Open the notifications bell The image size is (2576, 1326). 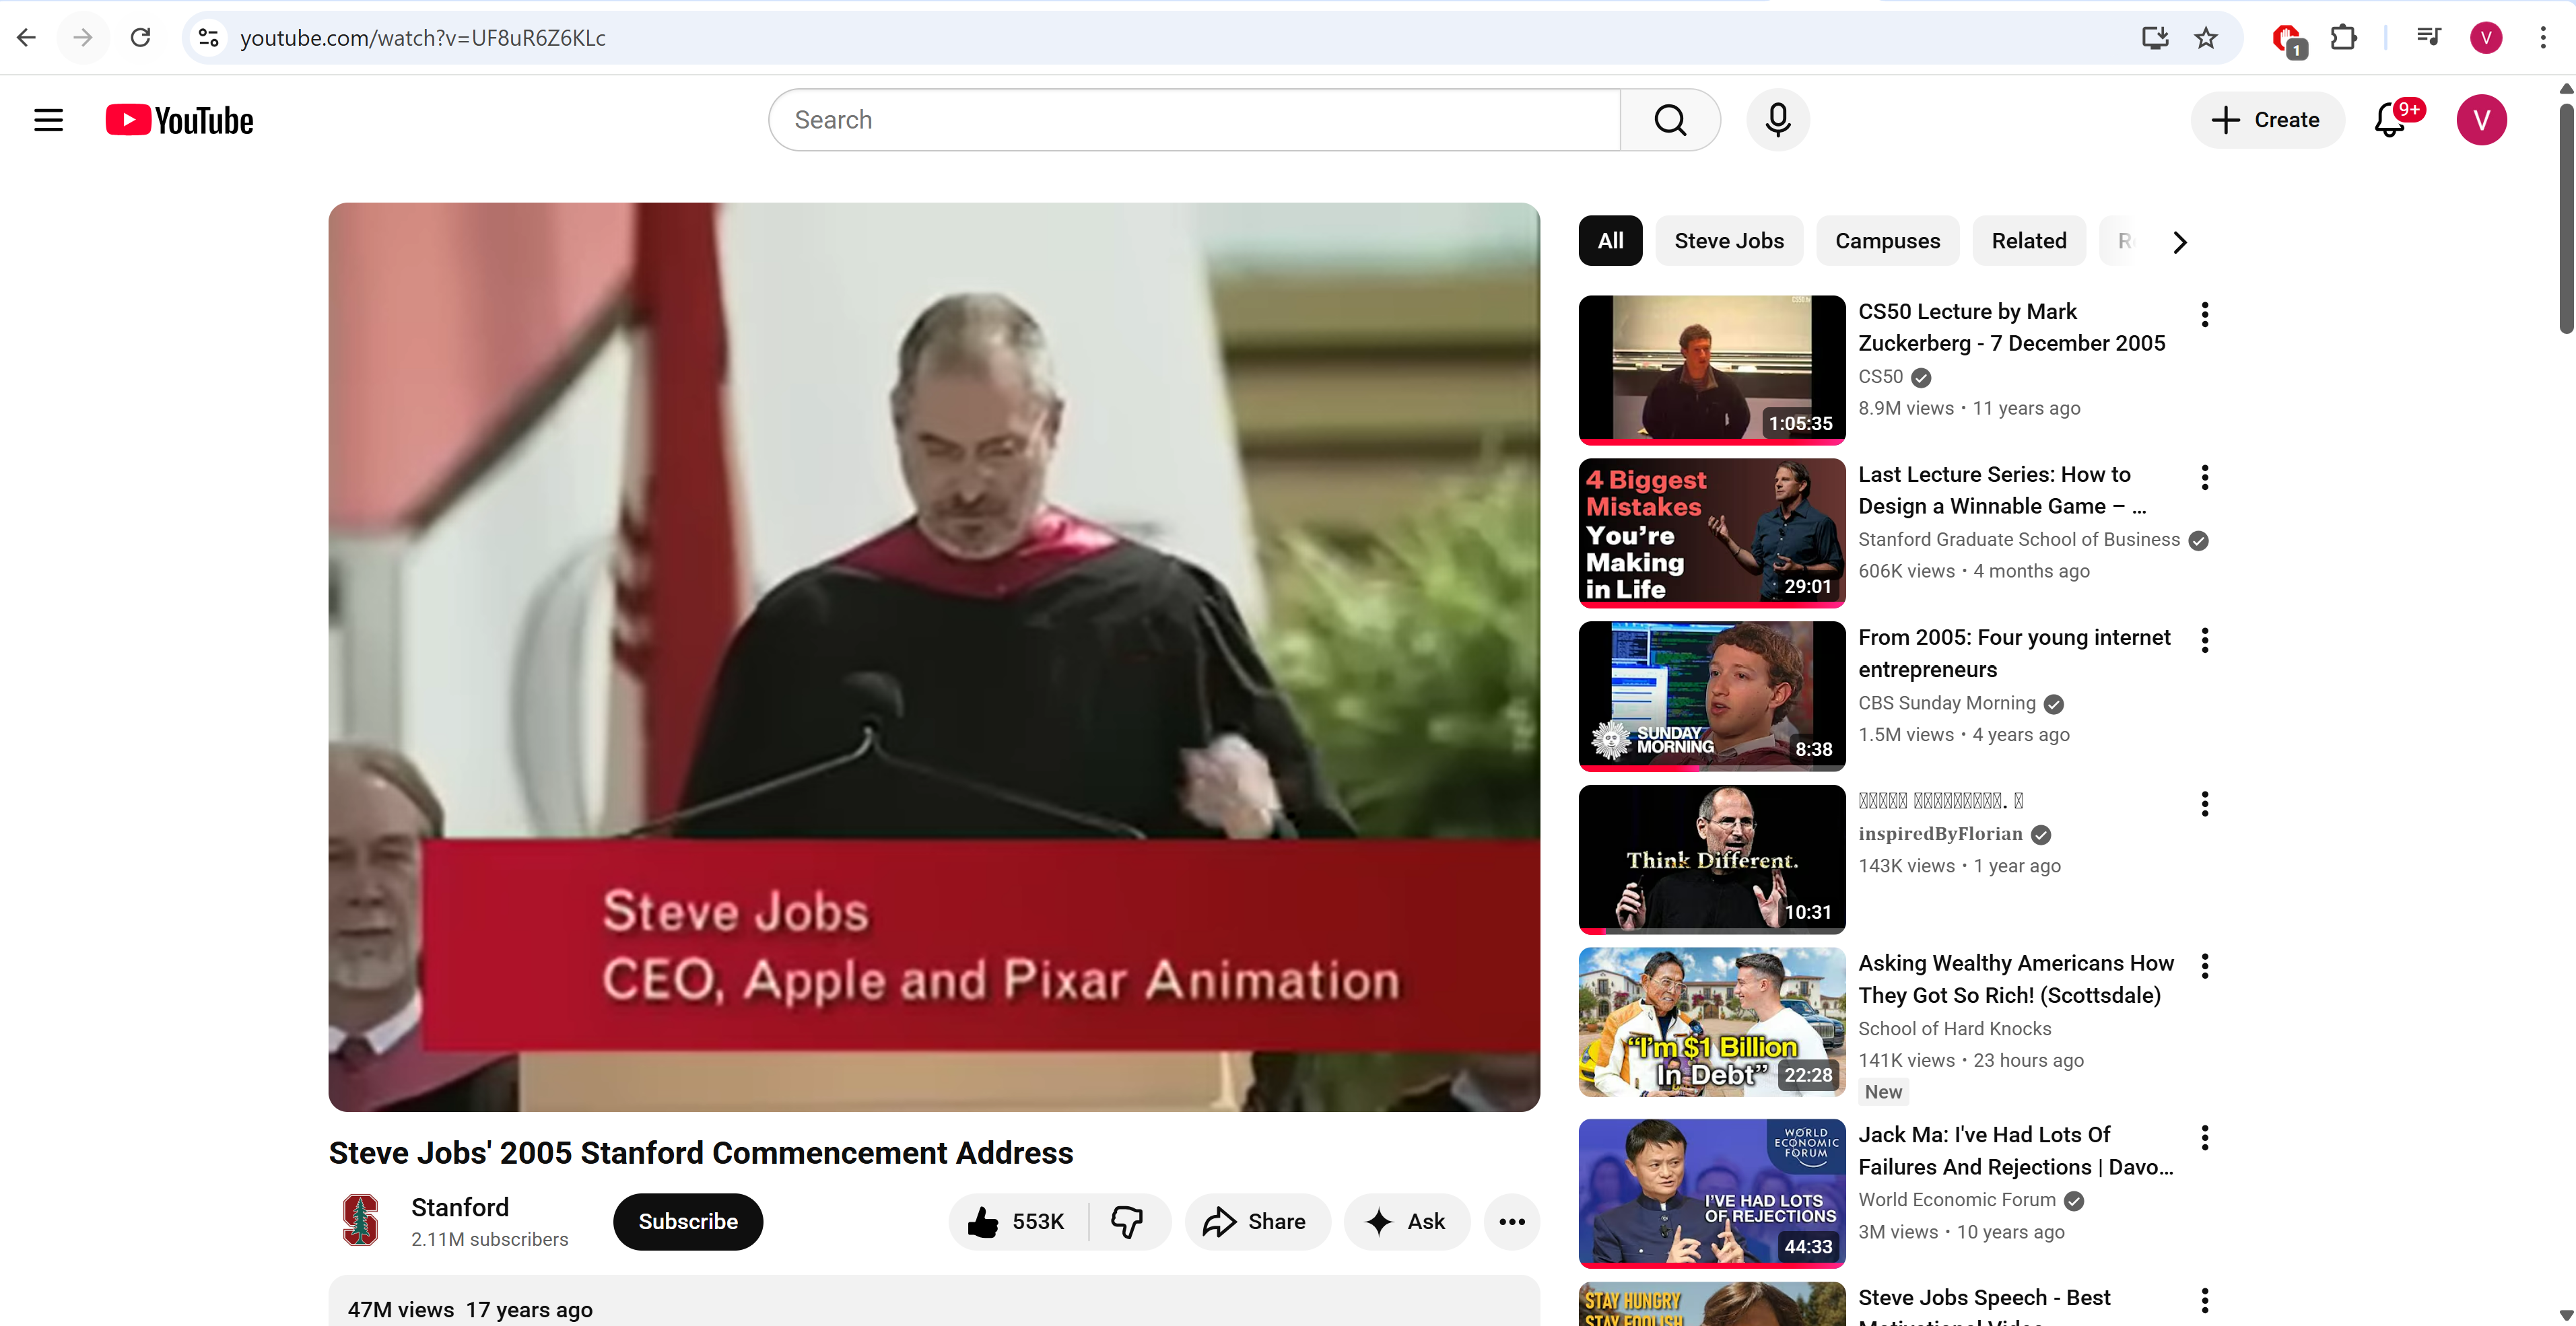[x=2390, y=120]
